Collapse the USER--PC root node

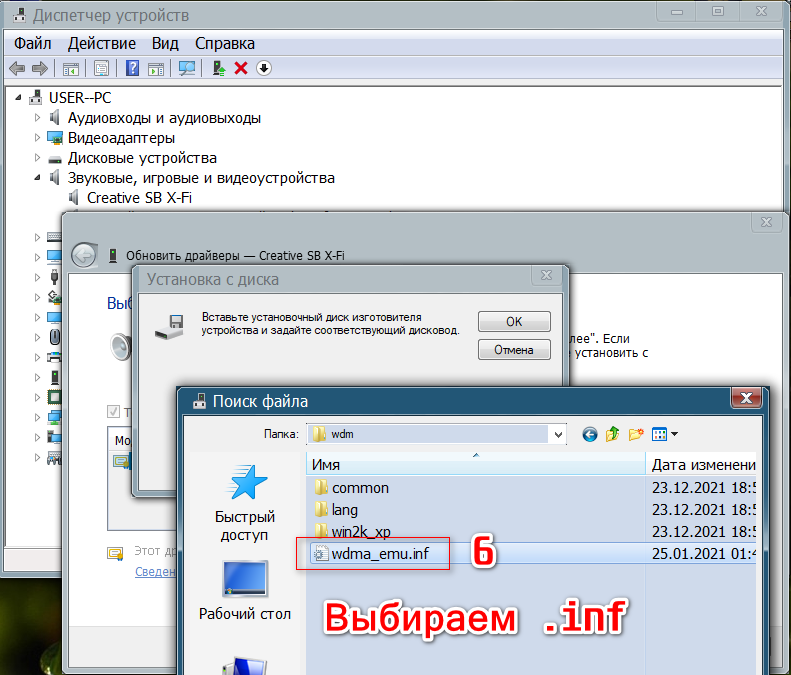point(18,97)
